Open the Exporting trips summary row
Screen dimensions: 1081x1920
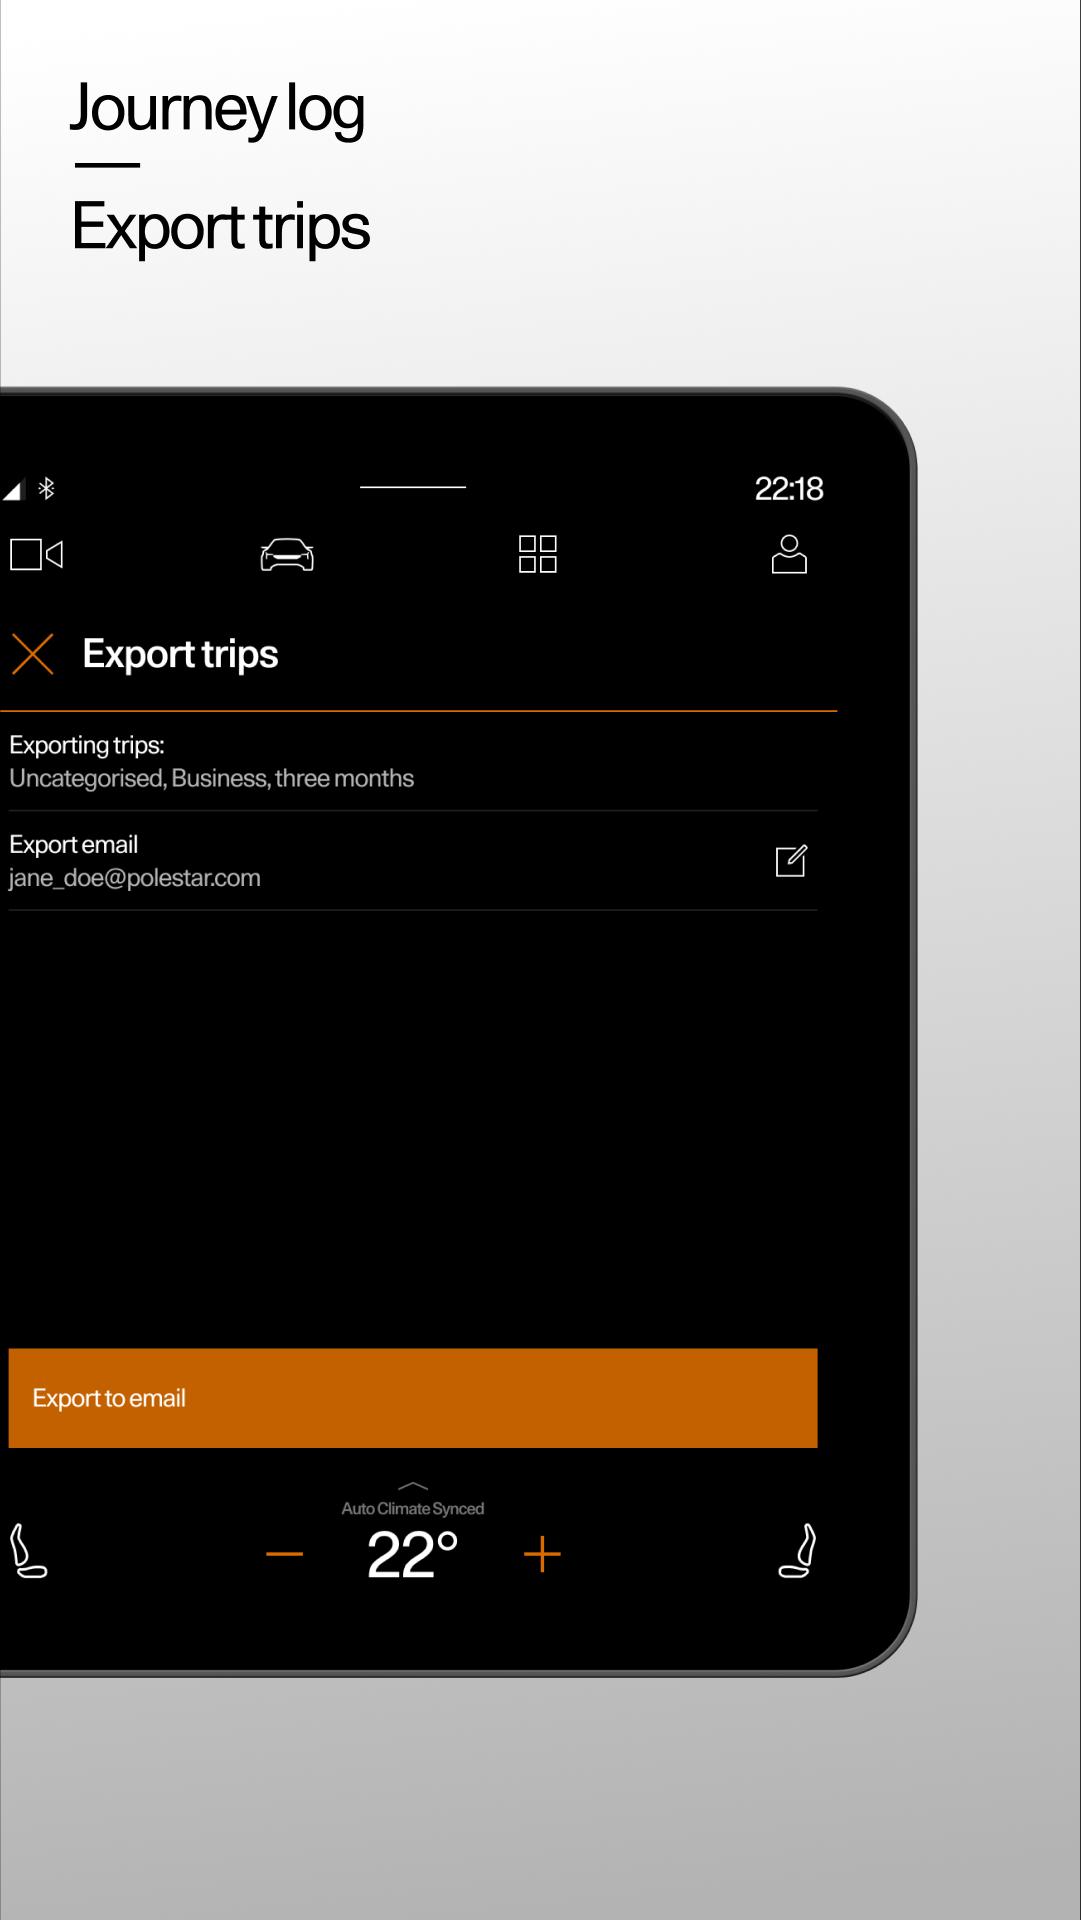point(413,761)
